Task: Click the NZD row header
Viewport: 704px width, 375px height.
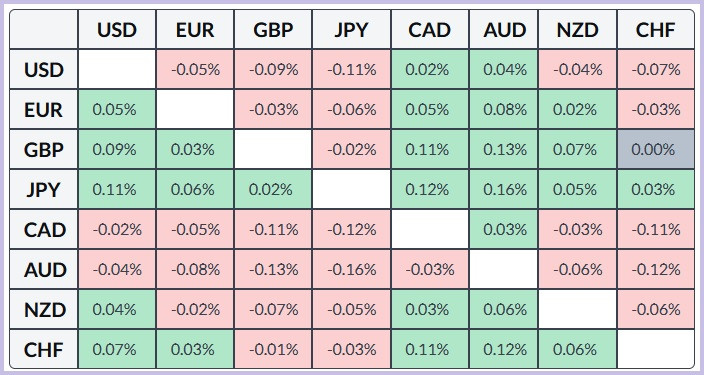Action: click(x=44, y=309)
